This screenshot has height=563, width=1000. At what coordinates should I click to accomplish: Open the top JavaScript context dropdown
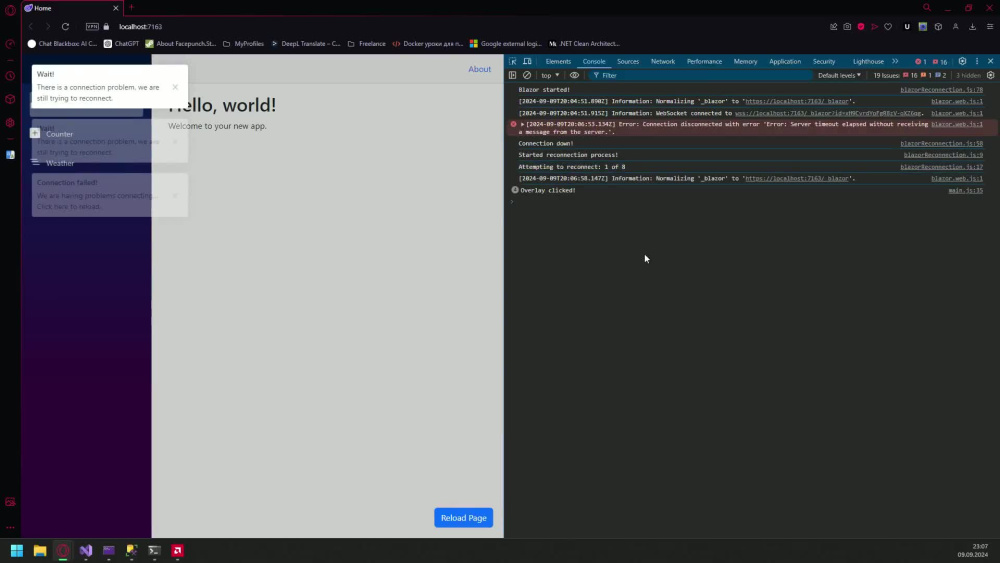pos(550,75)
